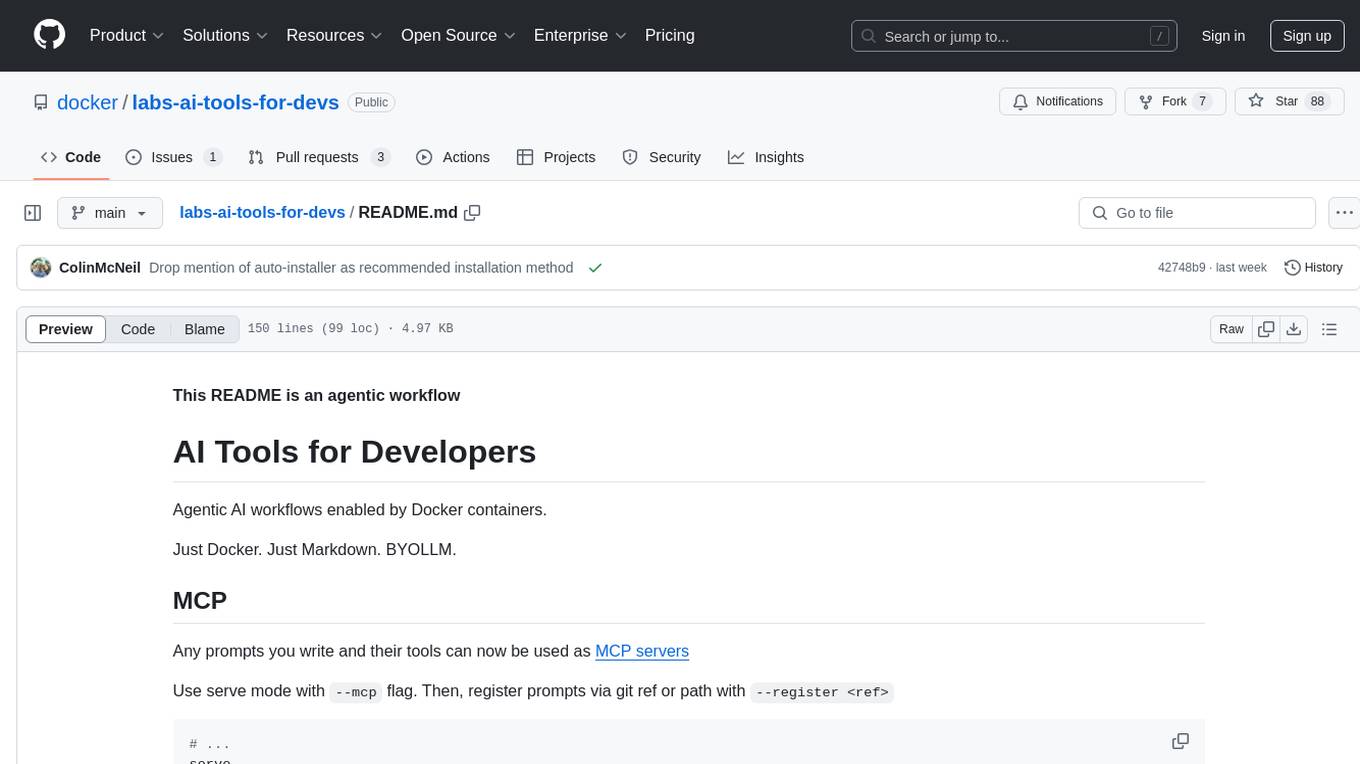
Task: Click the --mcp inline code
Action: 356,691
